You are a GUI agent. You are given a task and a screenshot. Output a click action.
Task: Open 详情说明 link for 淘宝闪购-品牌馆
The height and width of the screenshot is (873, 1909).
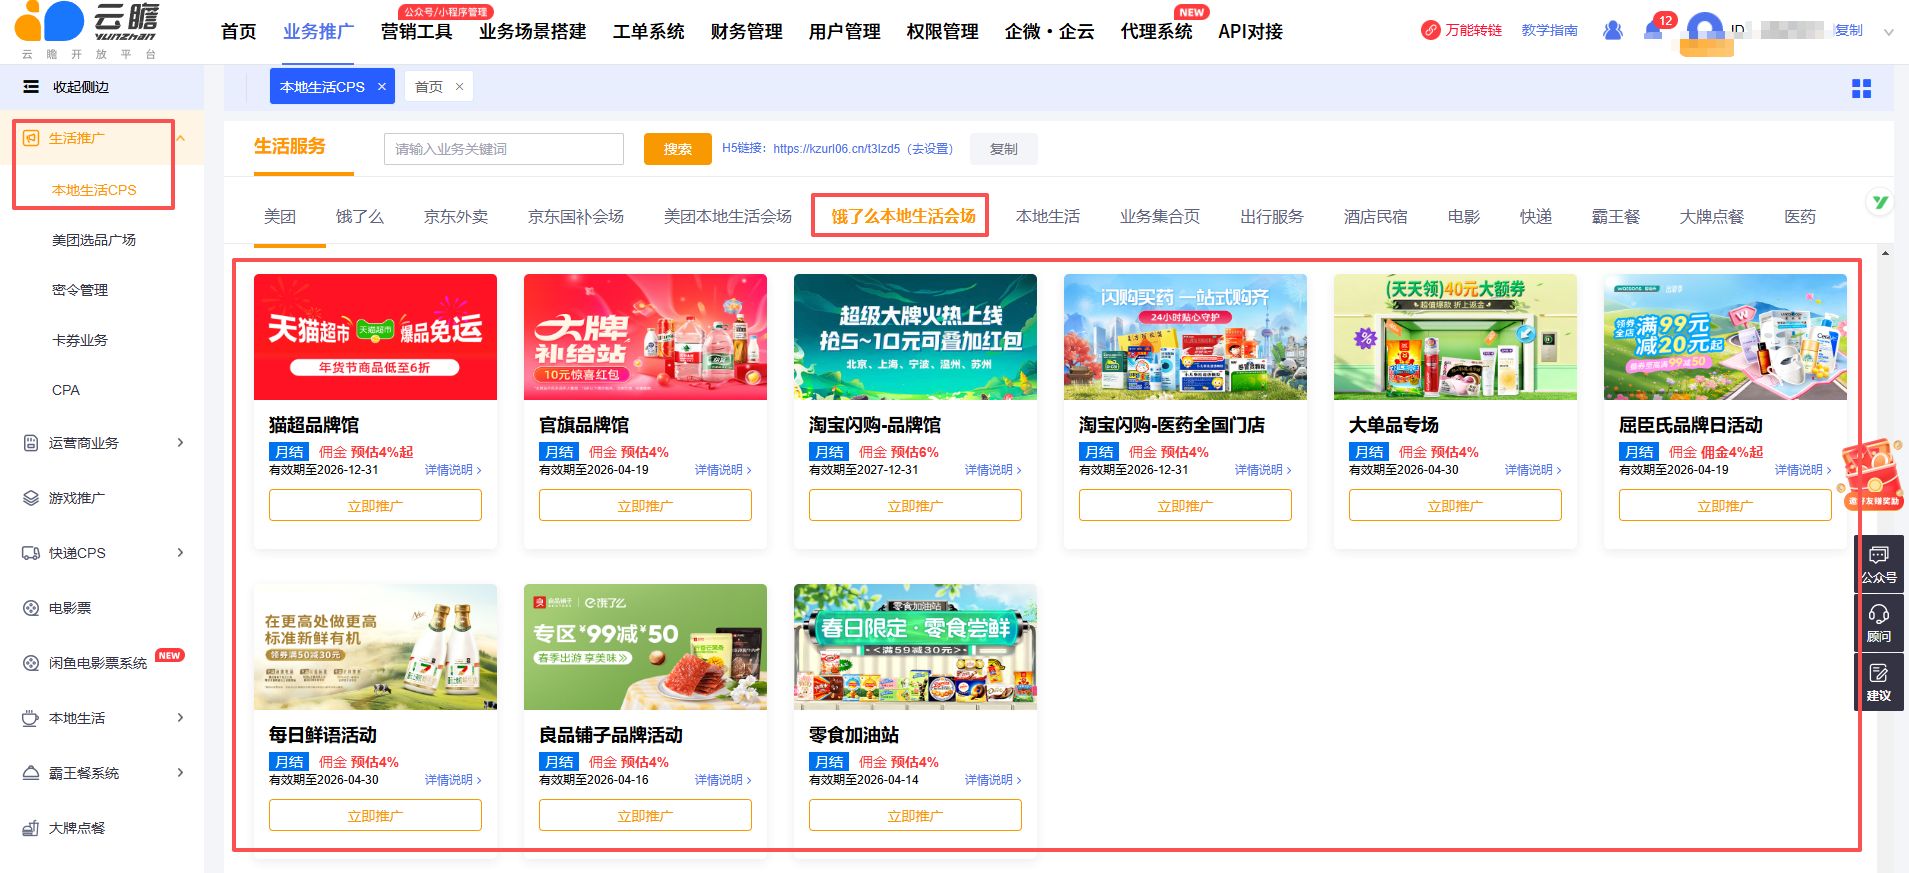(x=992, y=470)
